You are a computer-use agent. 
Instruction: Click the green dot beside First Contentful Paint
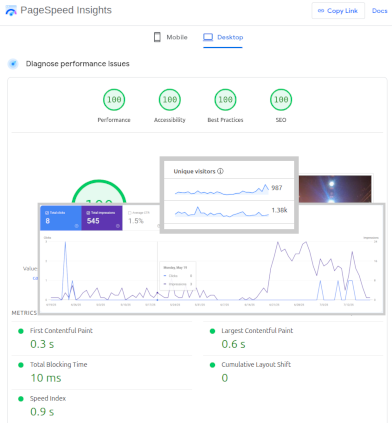21,331
